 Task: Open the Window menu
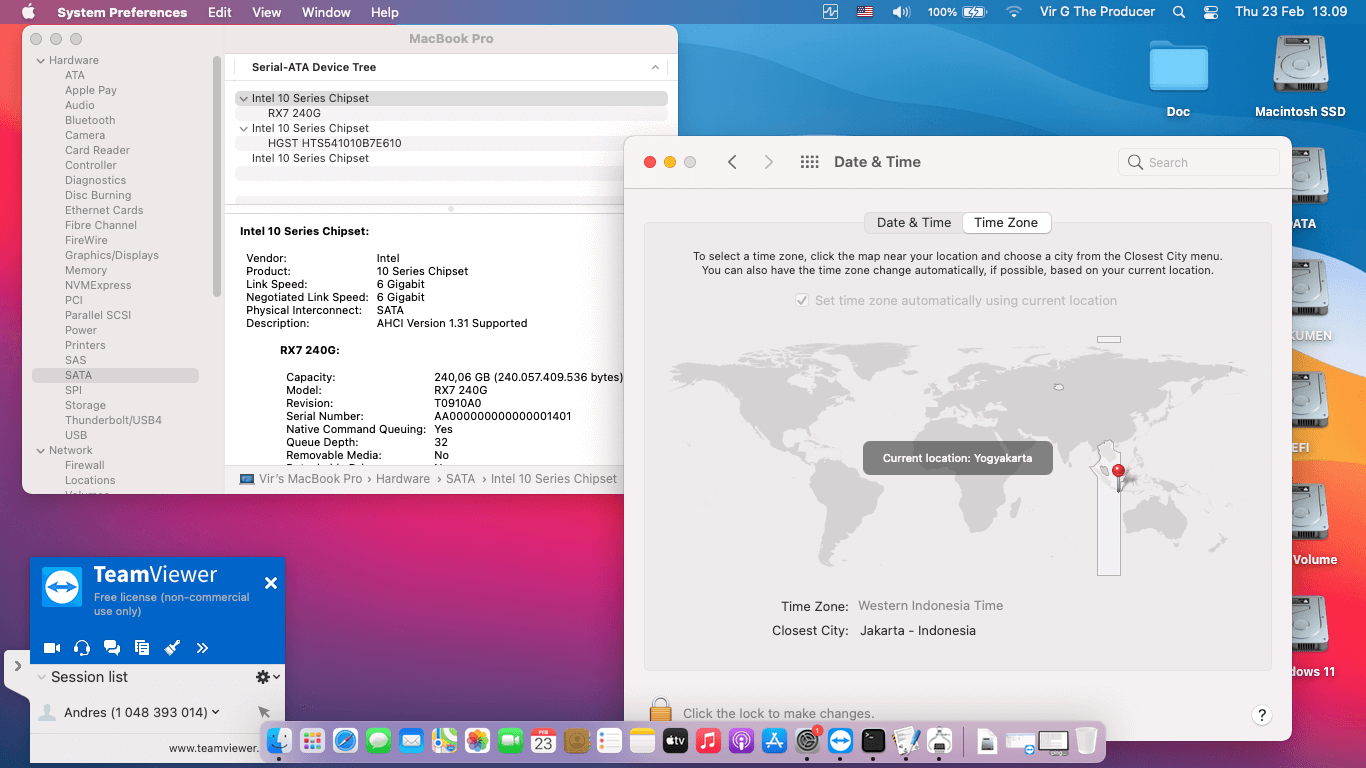[x=325, y=12]
